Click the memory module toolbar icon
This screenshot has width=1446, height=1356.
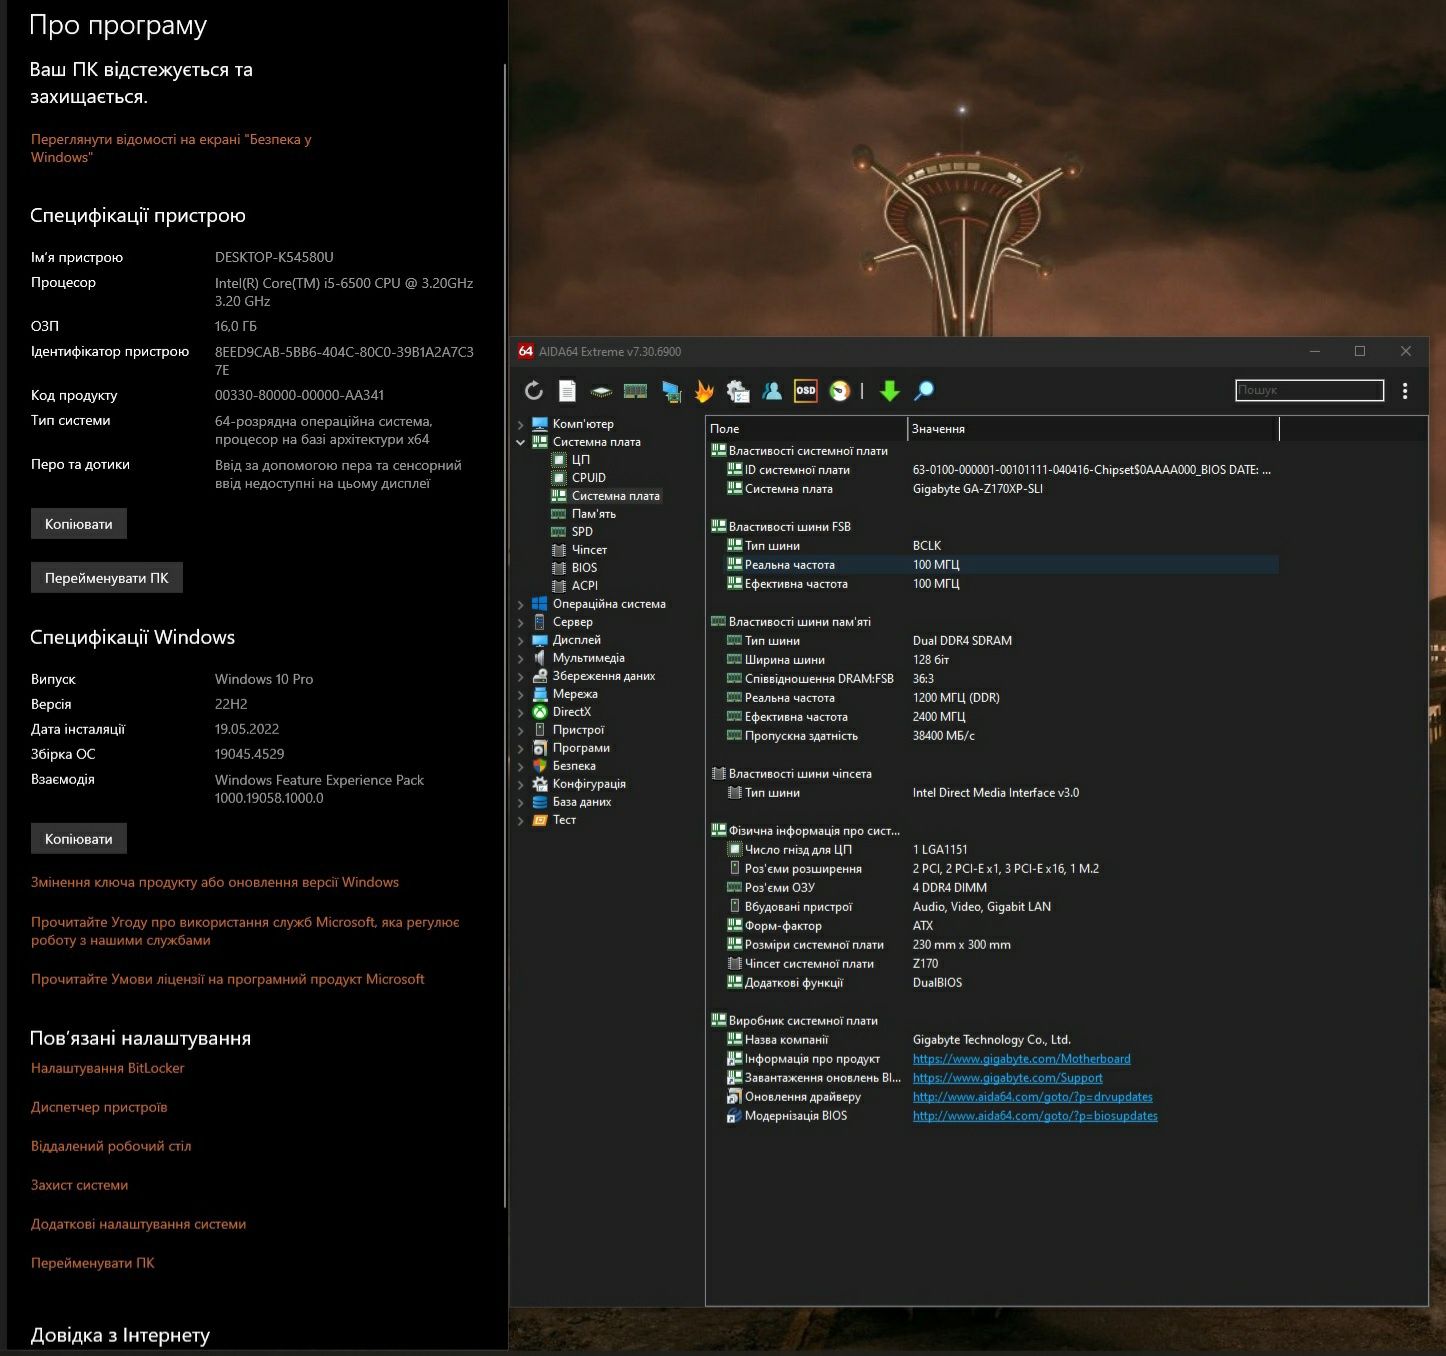point(635,391)
